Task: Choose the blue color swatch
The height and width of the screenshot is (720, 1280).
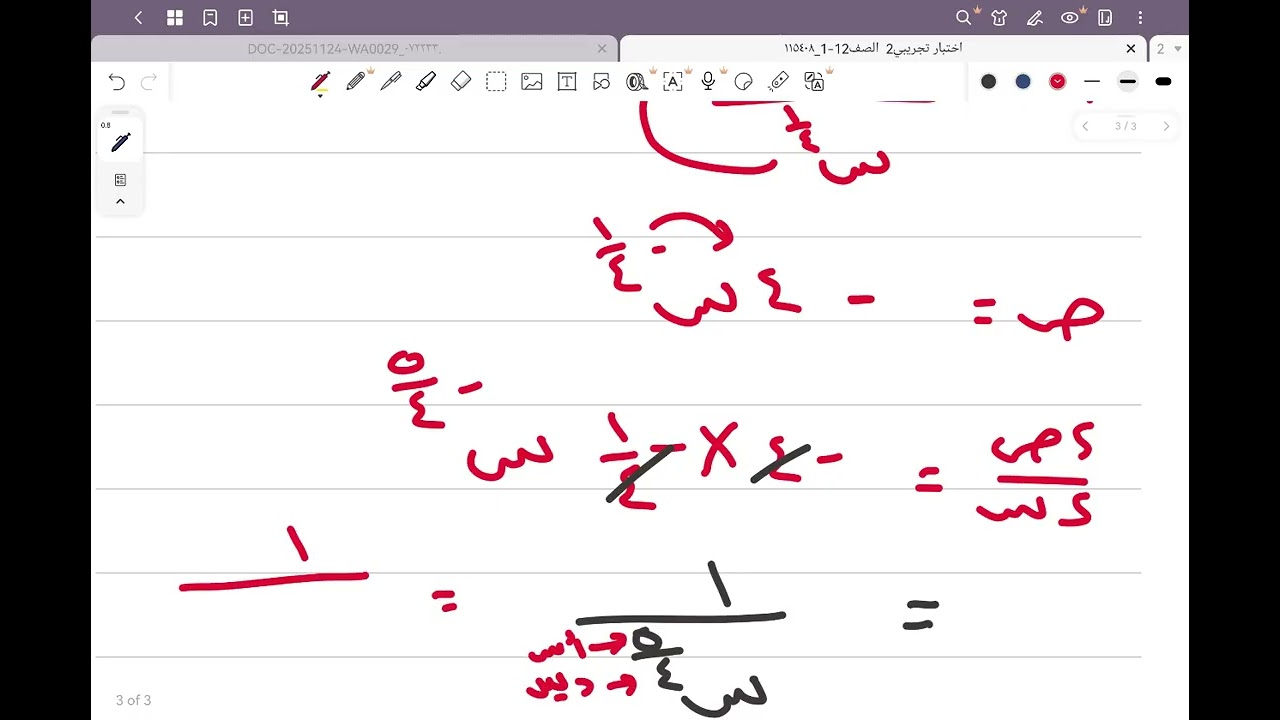Action: [x=1023, y=82]
